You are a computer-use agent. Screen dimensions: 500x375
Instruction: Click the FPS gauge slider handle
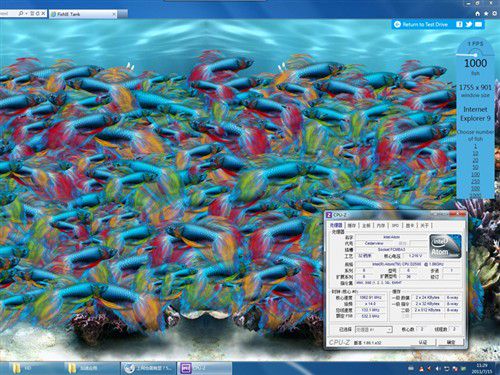pos(475,55)
